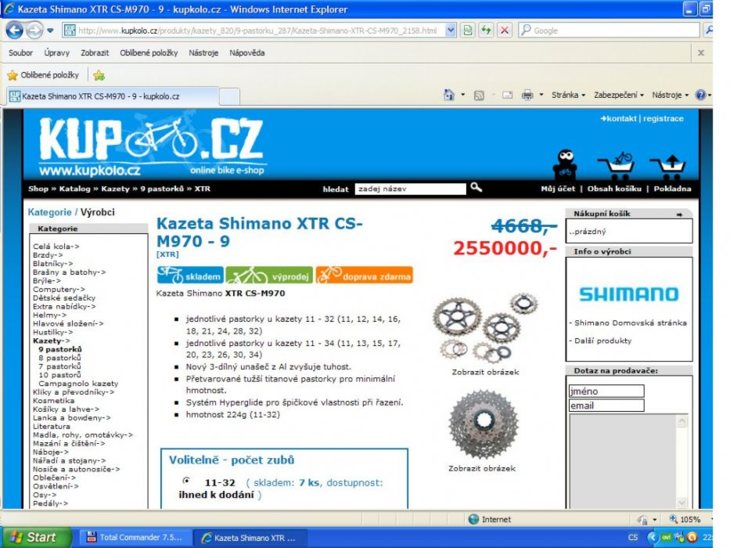Open Můj účet link

point(558,189)
